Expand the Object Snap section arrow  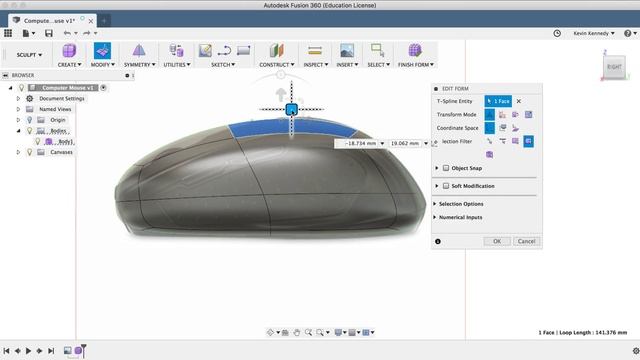[437, 168]
